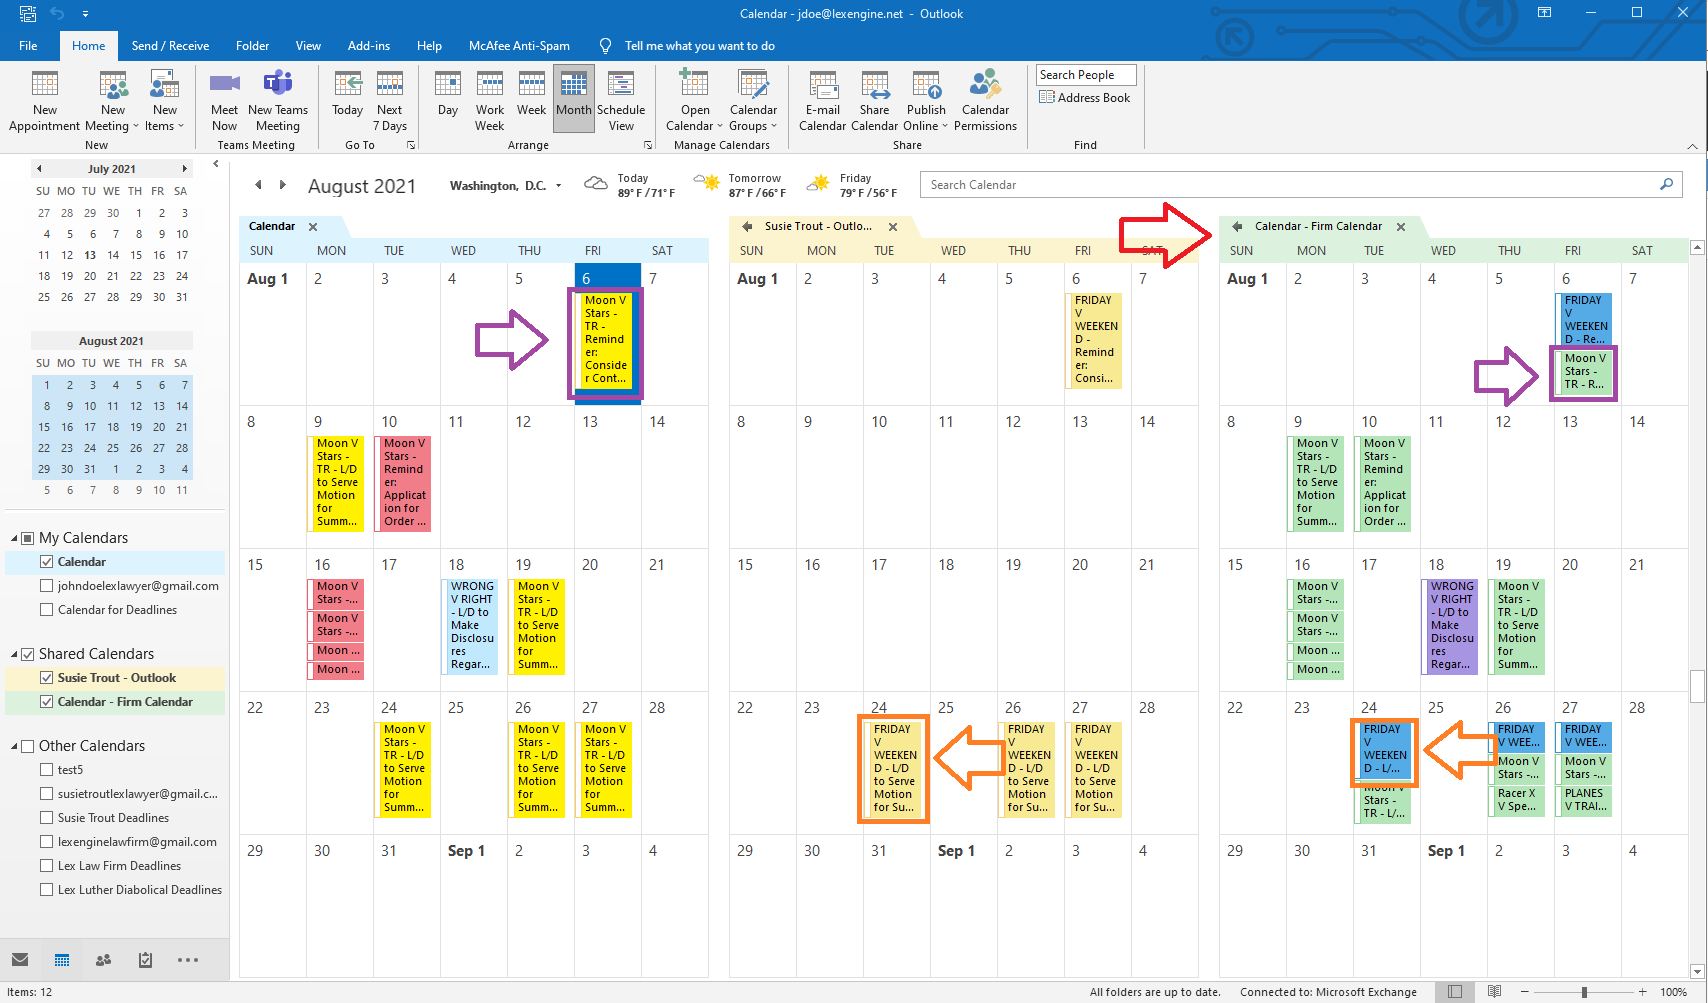The height and width of the screenshot is (1003, 1708).
Task: Uncheck the Calendar - Firm Calendar
Action: click(47, 701)
